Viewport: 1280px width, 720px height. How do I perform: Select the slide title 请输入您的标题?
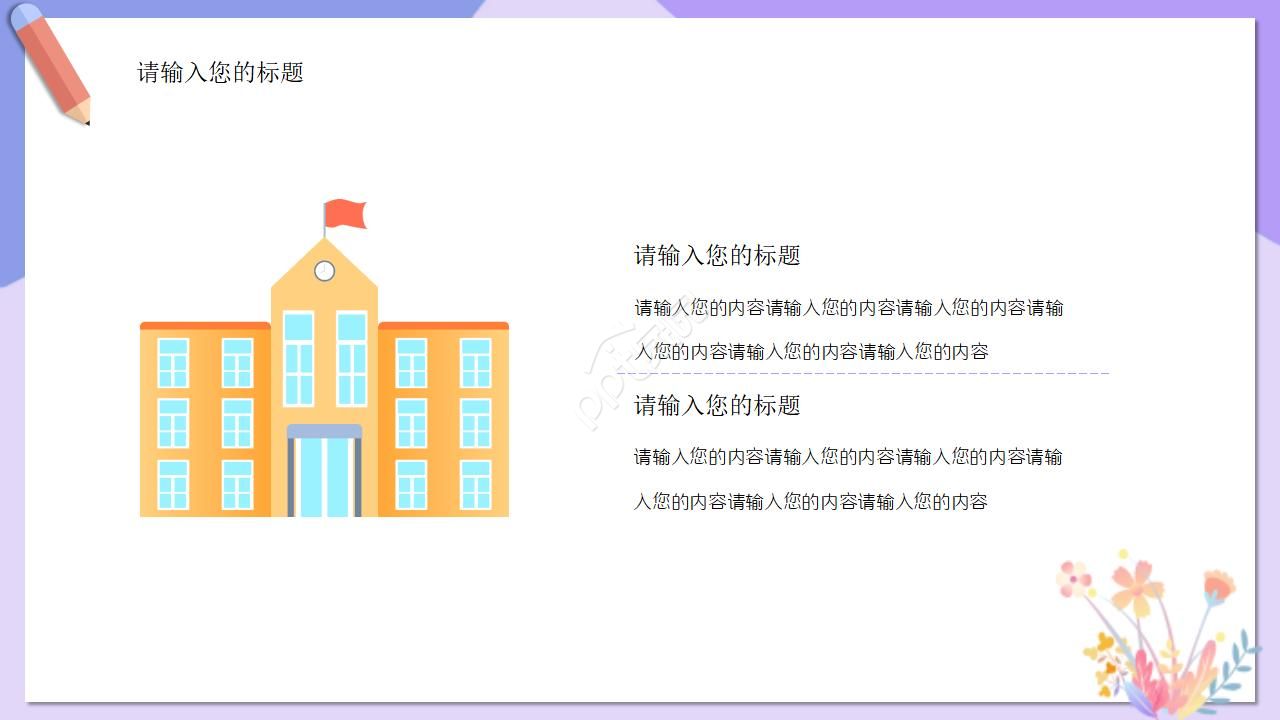[219, 72]
